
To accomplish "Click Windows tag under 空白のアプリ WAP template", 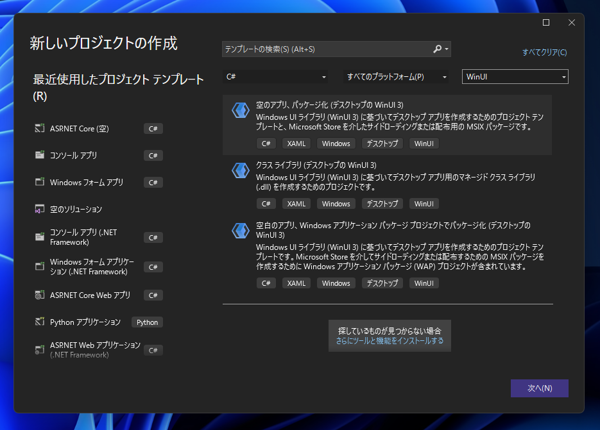I will (336, 283).
